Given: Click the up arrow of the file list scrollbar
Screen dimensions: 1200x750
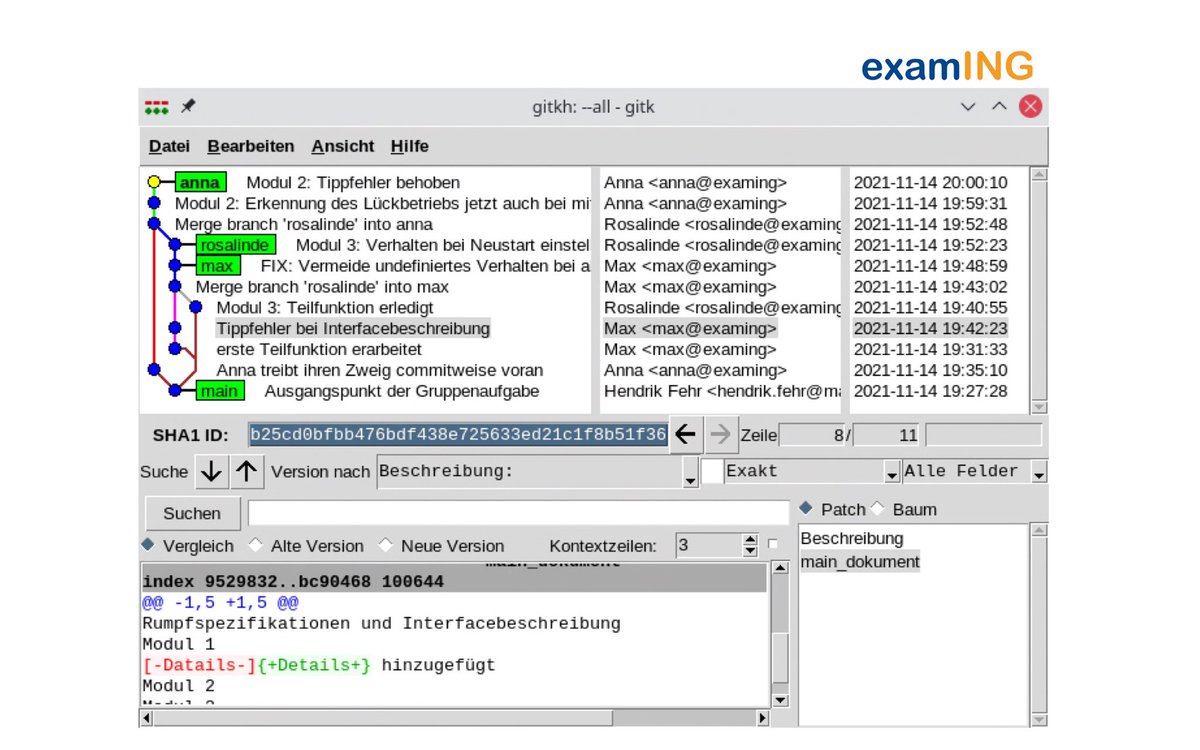Looking at the screenshot, I should (1038, 530).
